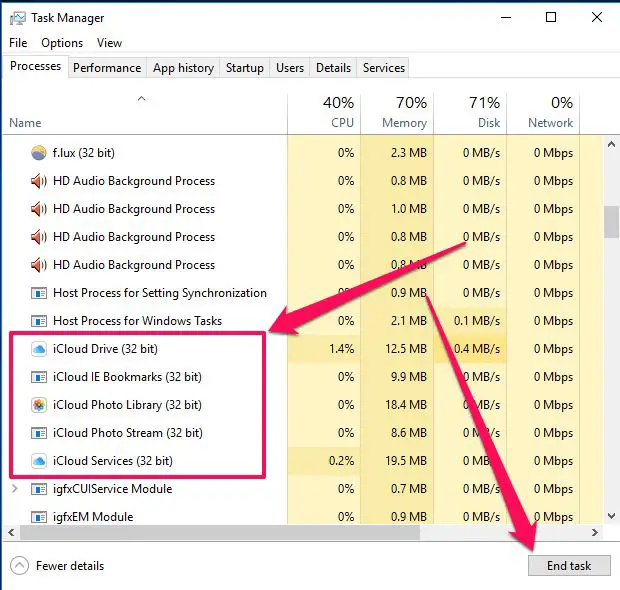Select iCloud IE Bookmarks (32 bit) process

pos(127,377)
